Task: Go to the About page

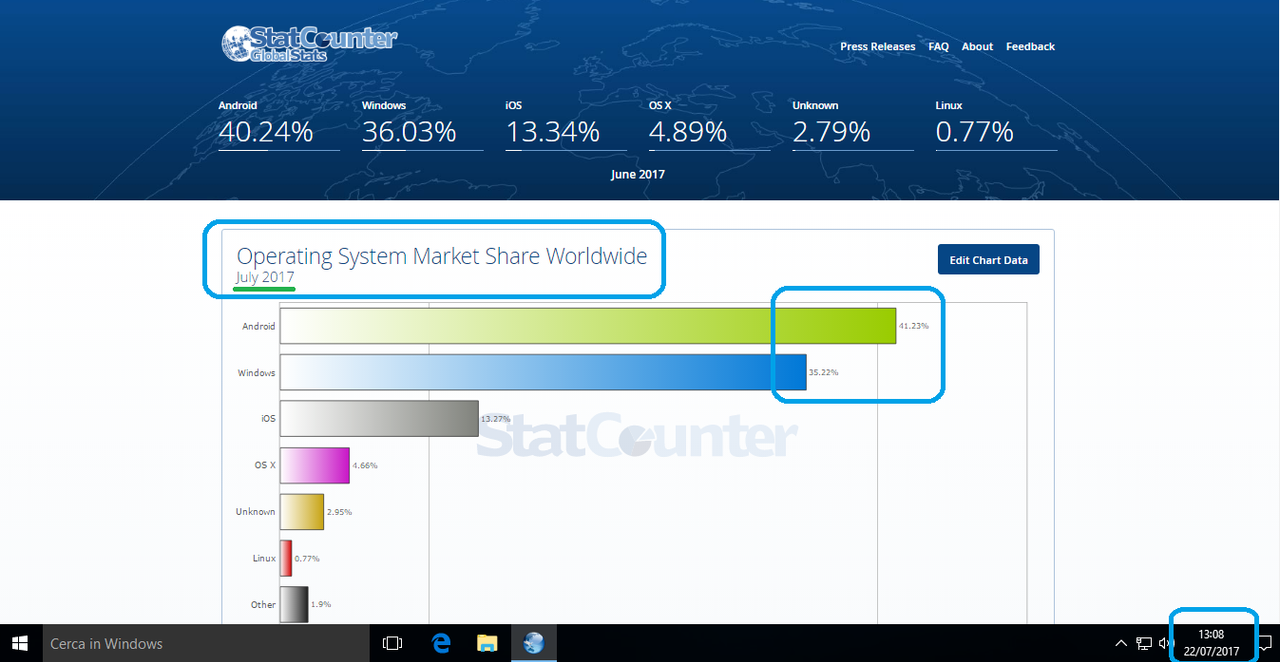Action: pos(977,47)
